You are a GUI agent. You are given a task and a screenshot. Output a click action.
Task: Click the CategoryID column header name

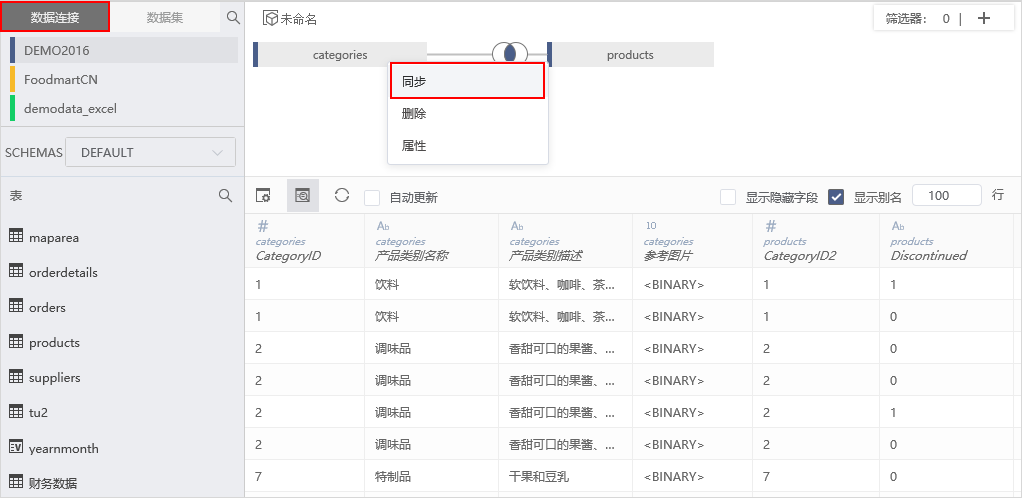click(x=288, y=256)
